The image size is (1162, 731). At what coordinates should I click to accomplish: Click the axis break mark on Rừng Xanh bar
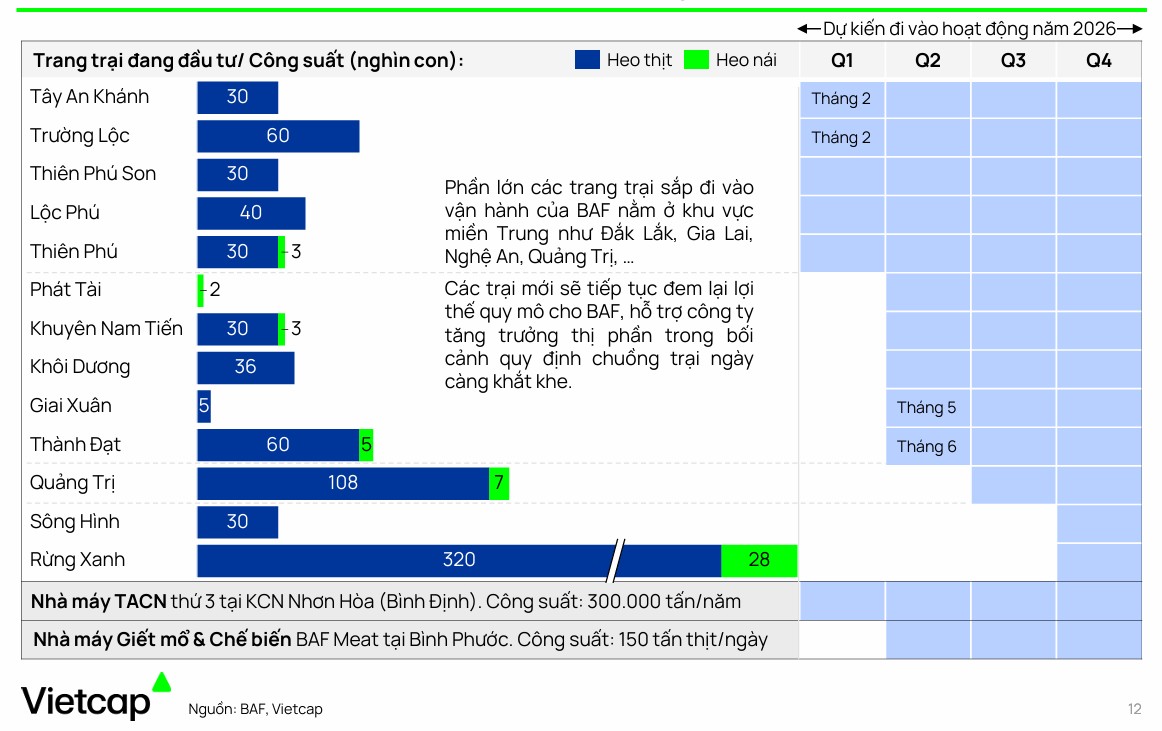click(616, 560)
